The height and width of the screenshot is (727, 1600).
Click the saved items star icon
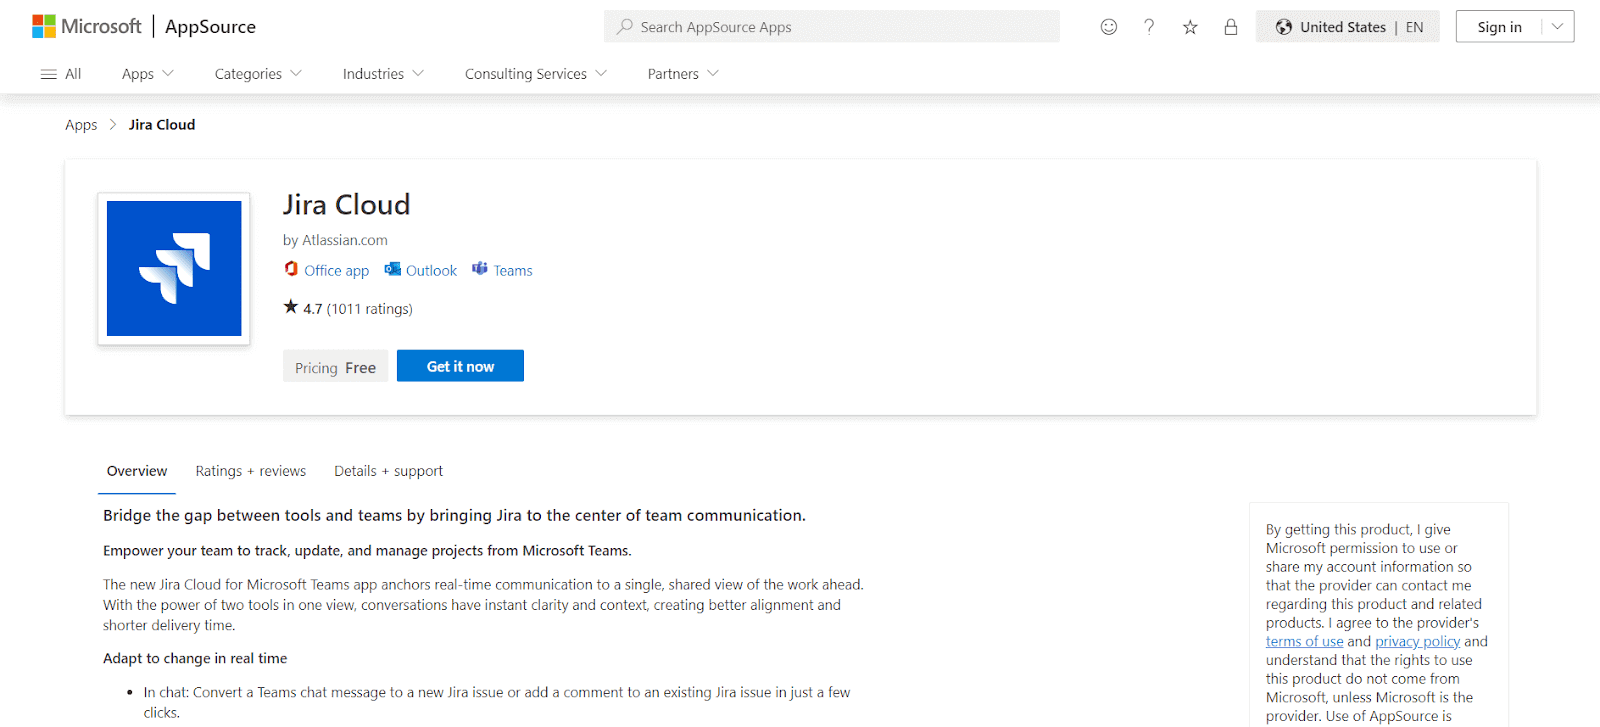pyautogui.click(x=1190, y=27)
